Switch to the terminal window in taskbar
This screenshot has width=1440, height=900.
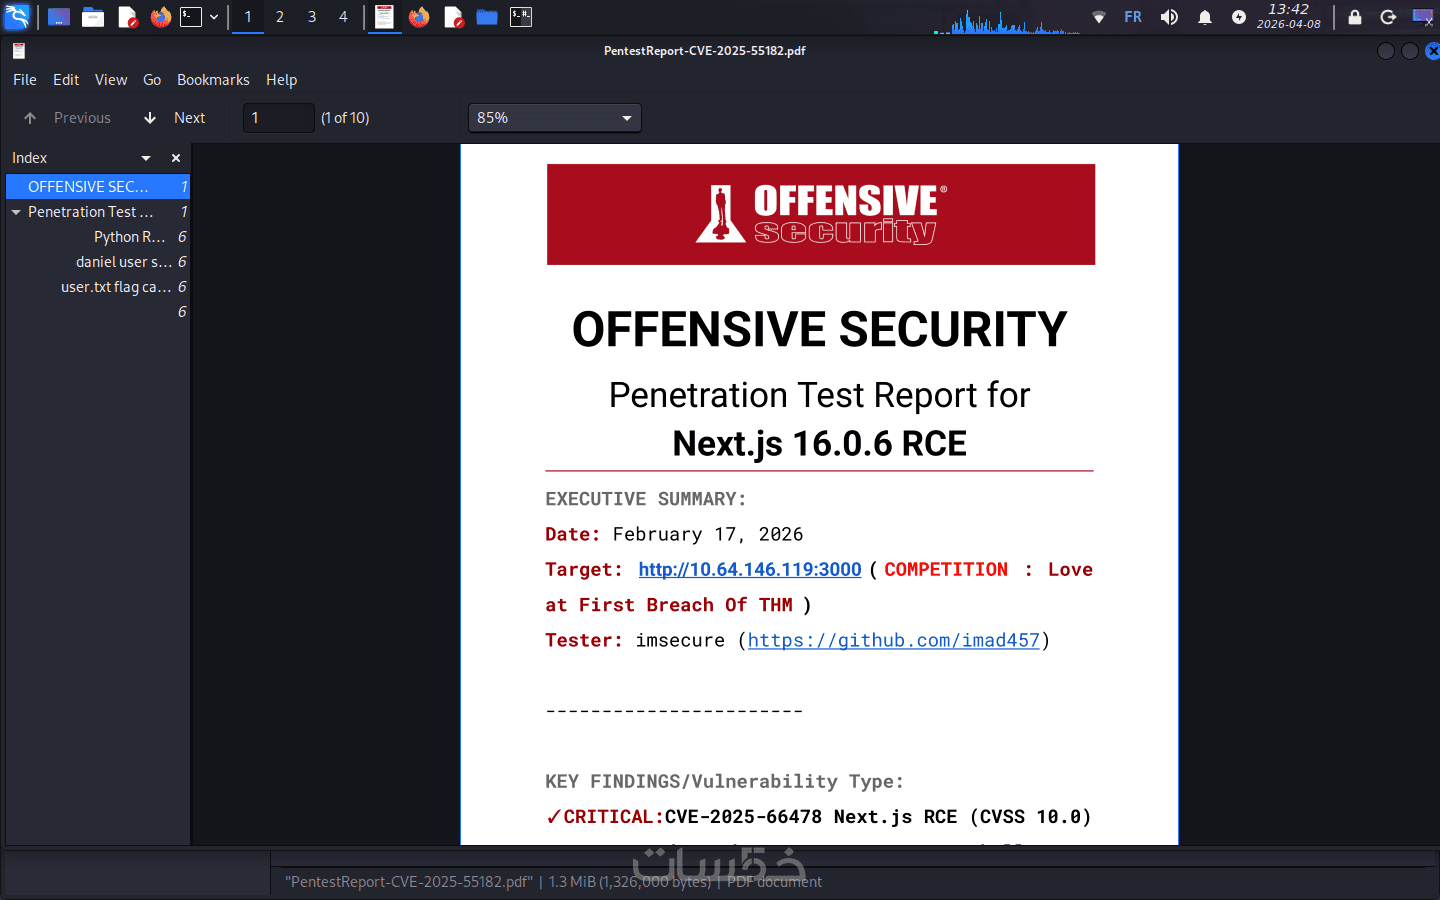pos(521,17)
